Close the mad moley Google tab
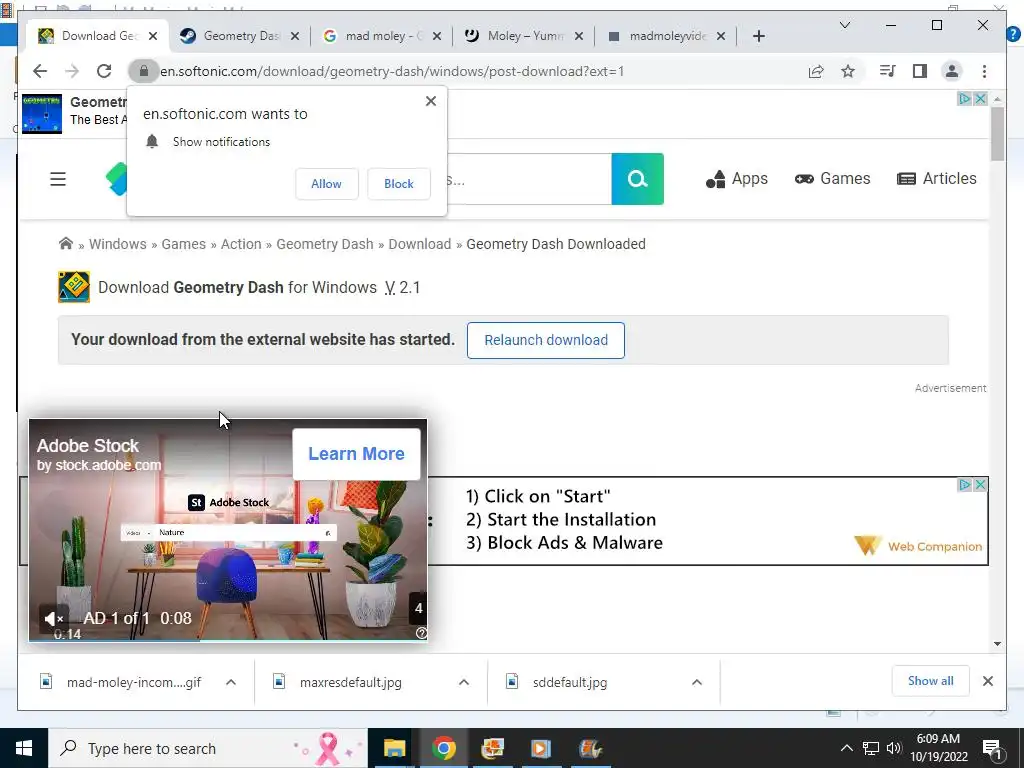 (437, 36)
